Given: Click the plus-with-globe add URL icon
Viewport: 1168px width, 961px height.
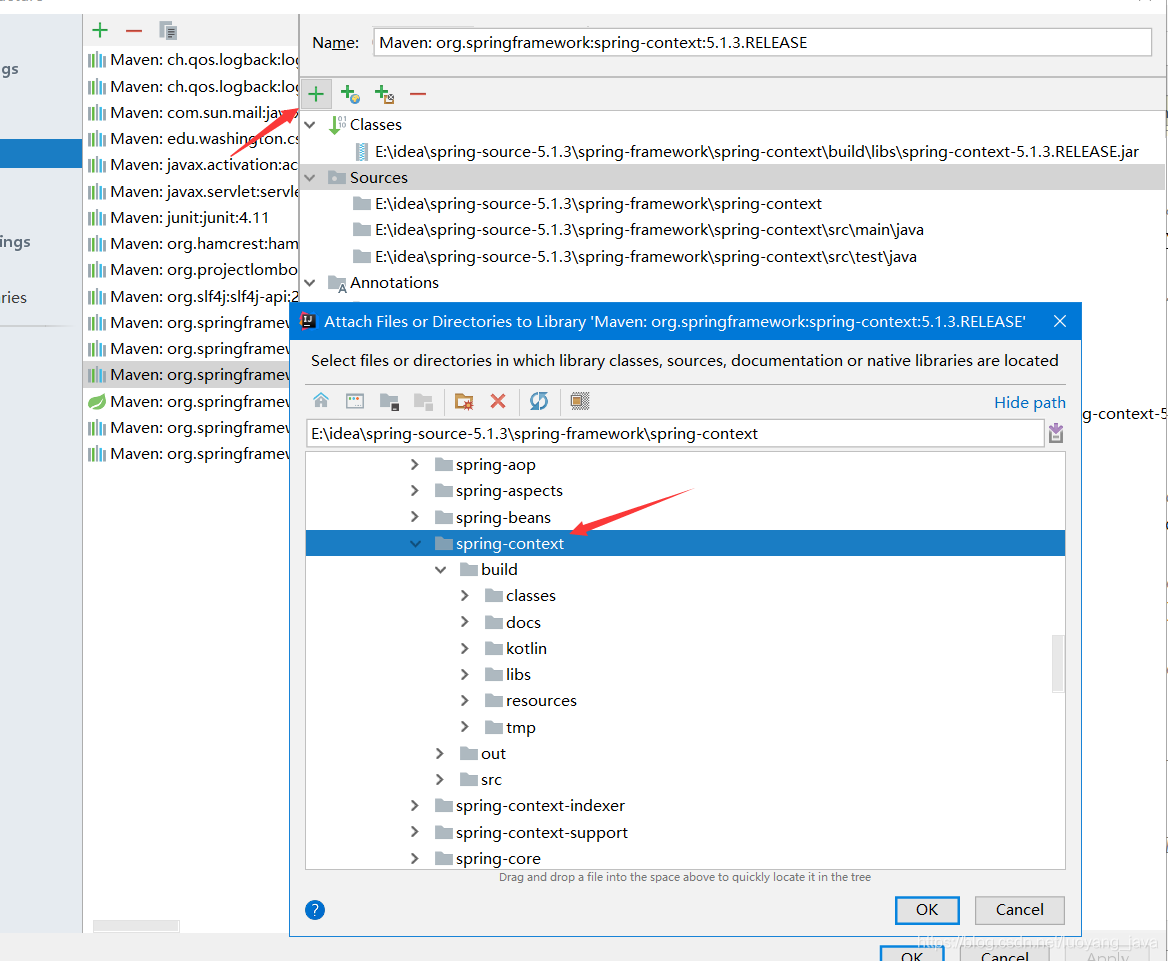Looking at the screenshot, I should coord(349,94).
